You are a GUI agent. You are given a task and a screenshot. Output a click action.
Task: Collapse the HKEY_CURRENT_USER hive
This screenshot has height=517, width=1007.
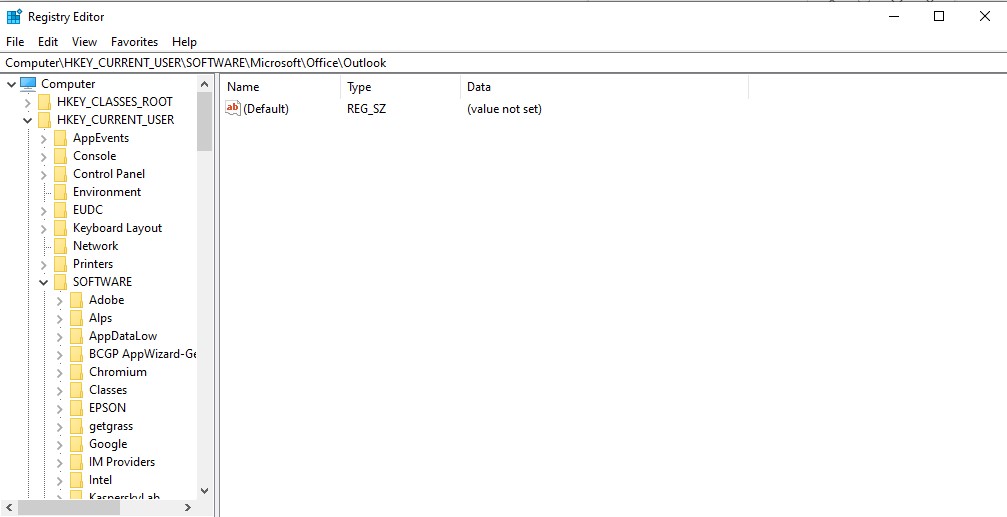[28, 120]
